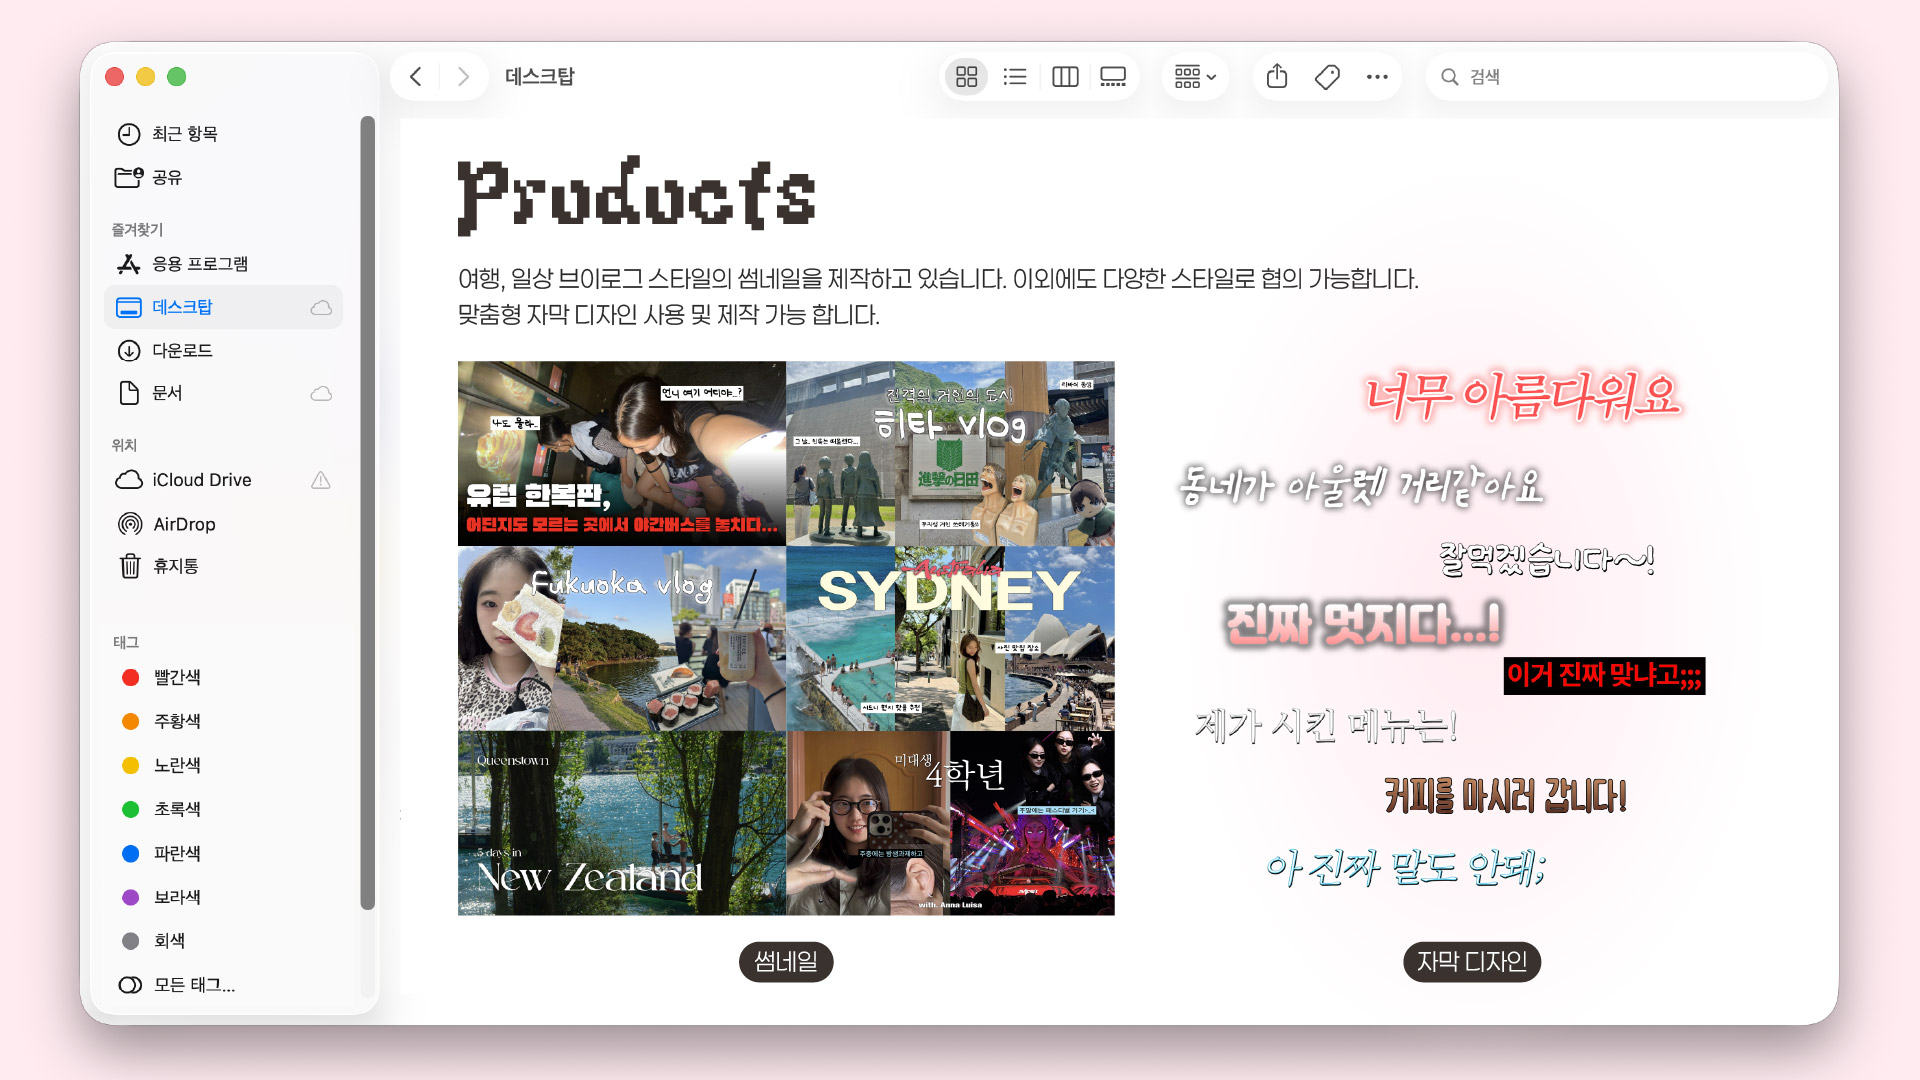
Task: Open 공유 shared folder in sidebar
Action: click(x=223, y=177)
